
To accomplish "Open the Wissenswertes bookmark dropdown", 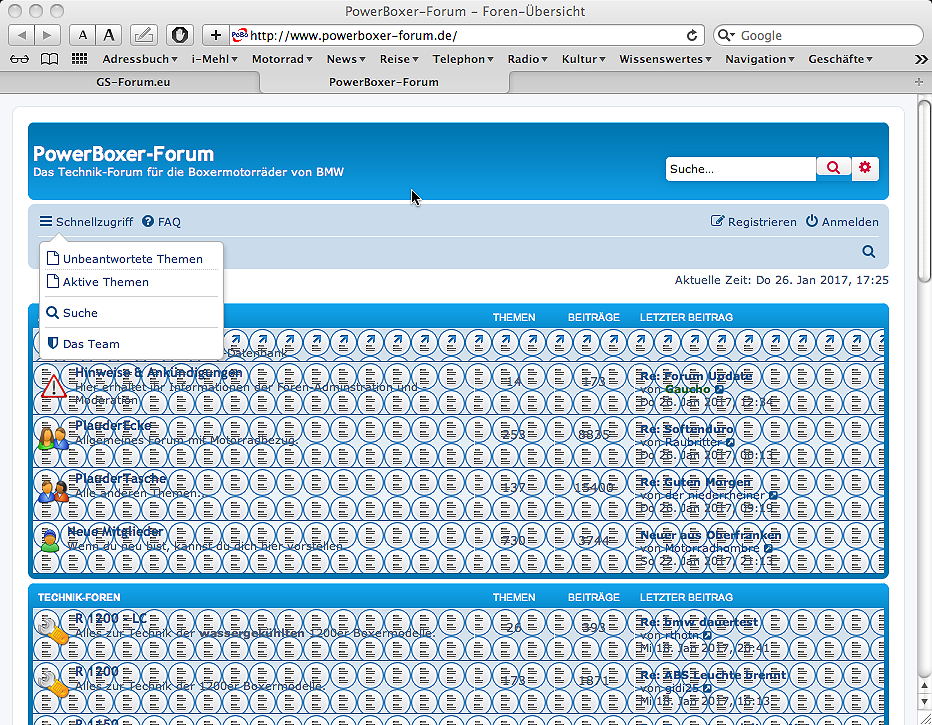I will click(x=665, y=59).
